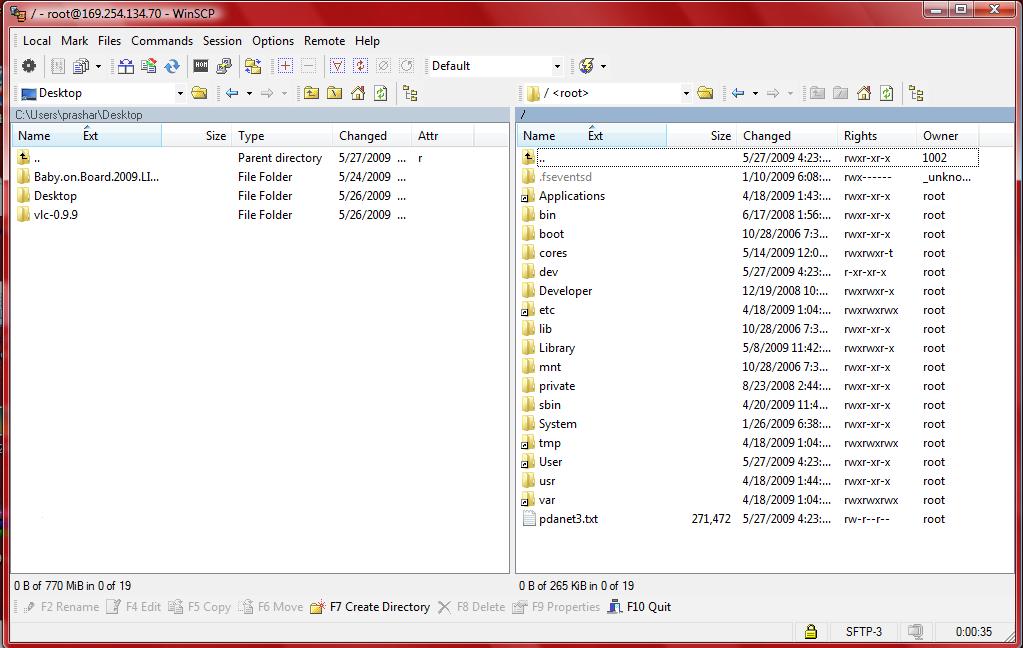
Task: Open the terminal console icon
Action: tap(201, 66)
